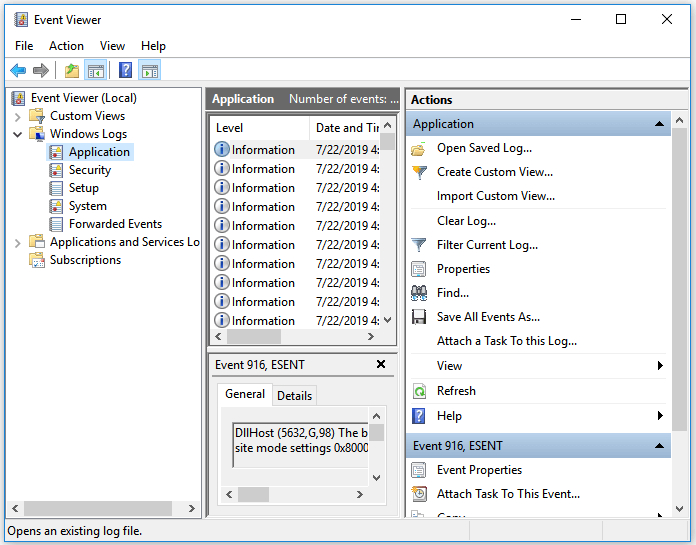Screen dimensions: 696x545
Task: Click Clear Log in Actions pane
Action: 466,221
